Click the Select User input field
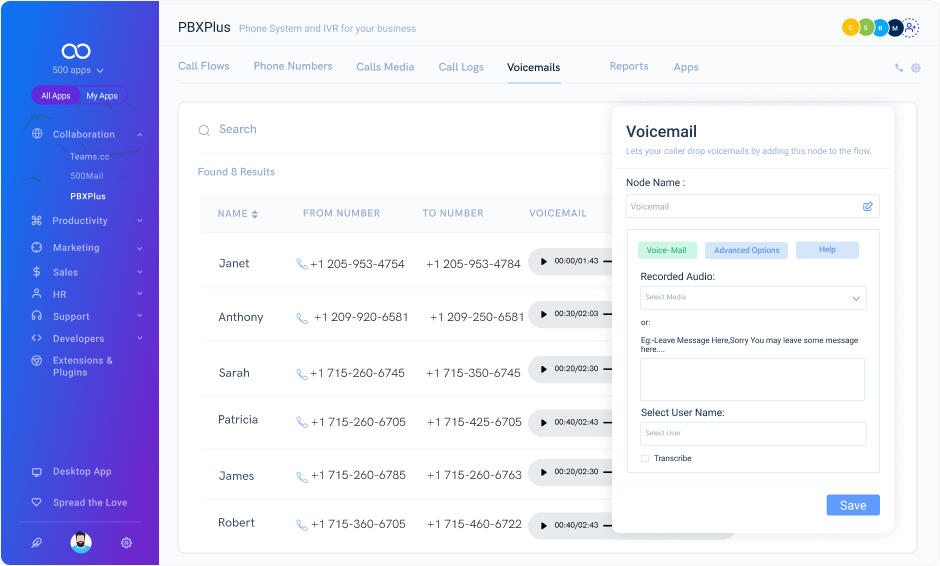This screenshot has height=566, width=940. click(x=753, y=433)
